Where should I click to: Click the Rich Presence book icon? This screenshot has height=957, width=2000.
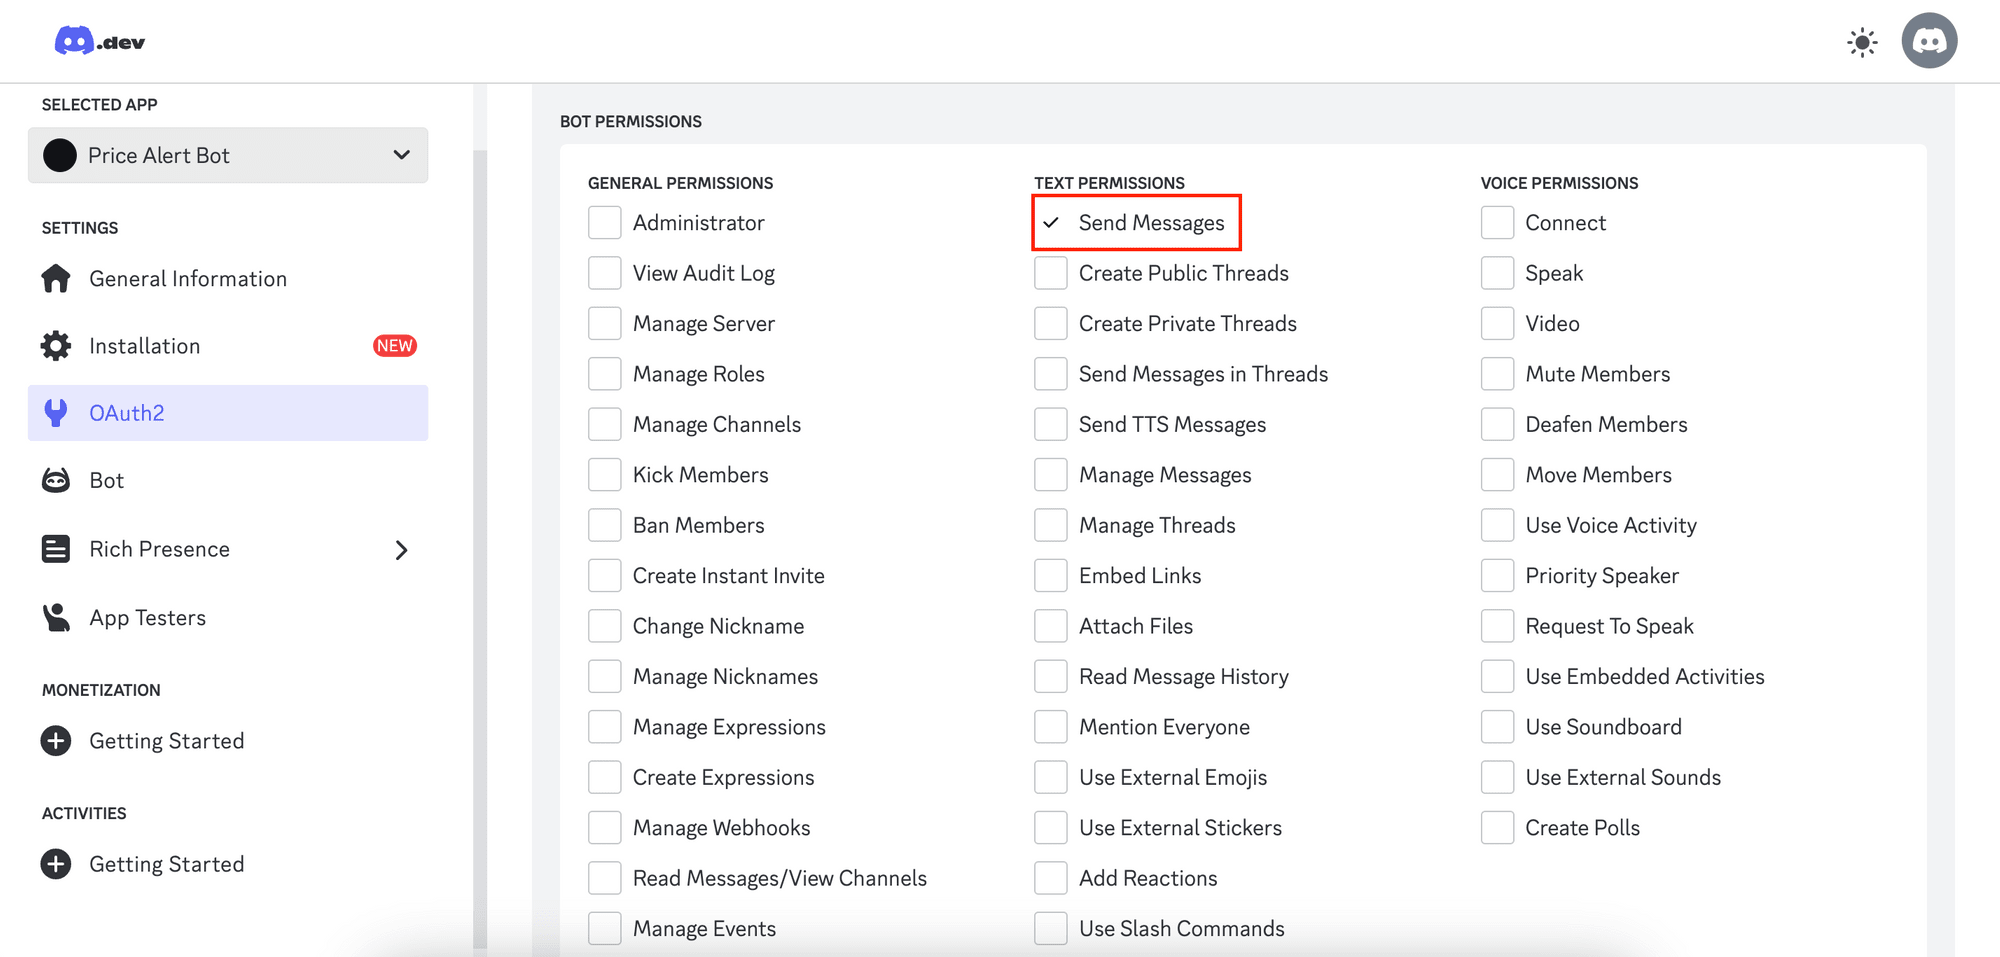55,548
